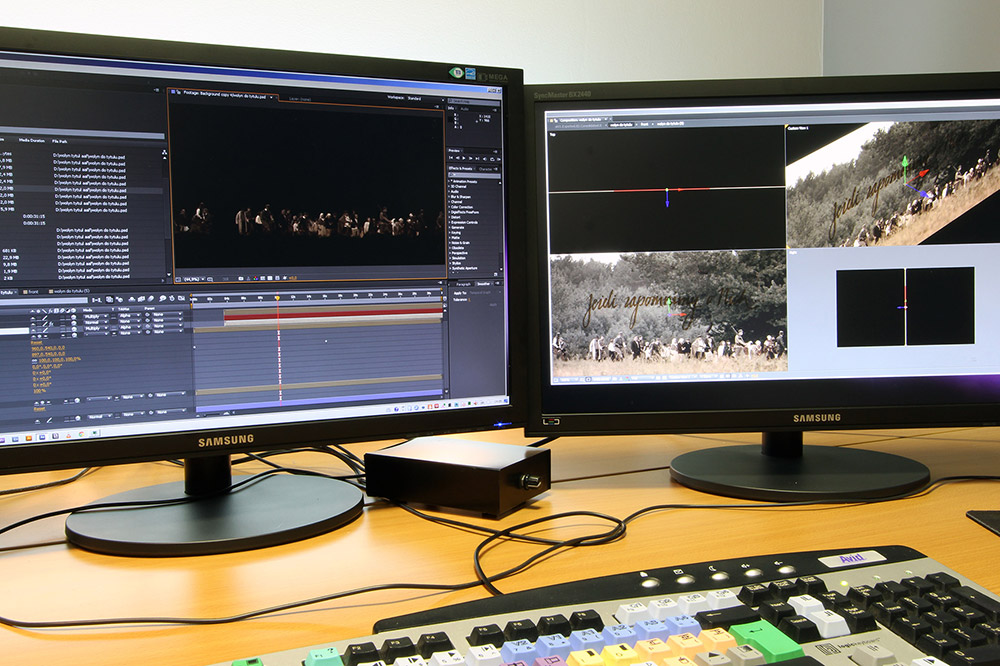Select the 'wolyn do tytulu (5)' timeline tab
1000x666 pixels.
70,291
